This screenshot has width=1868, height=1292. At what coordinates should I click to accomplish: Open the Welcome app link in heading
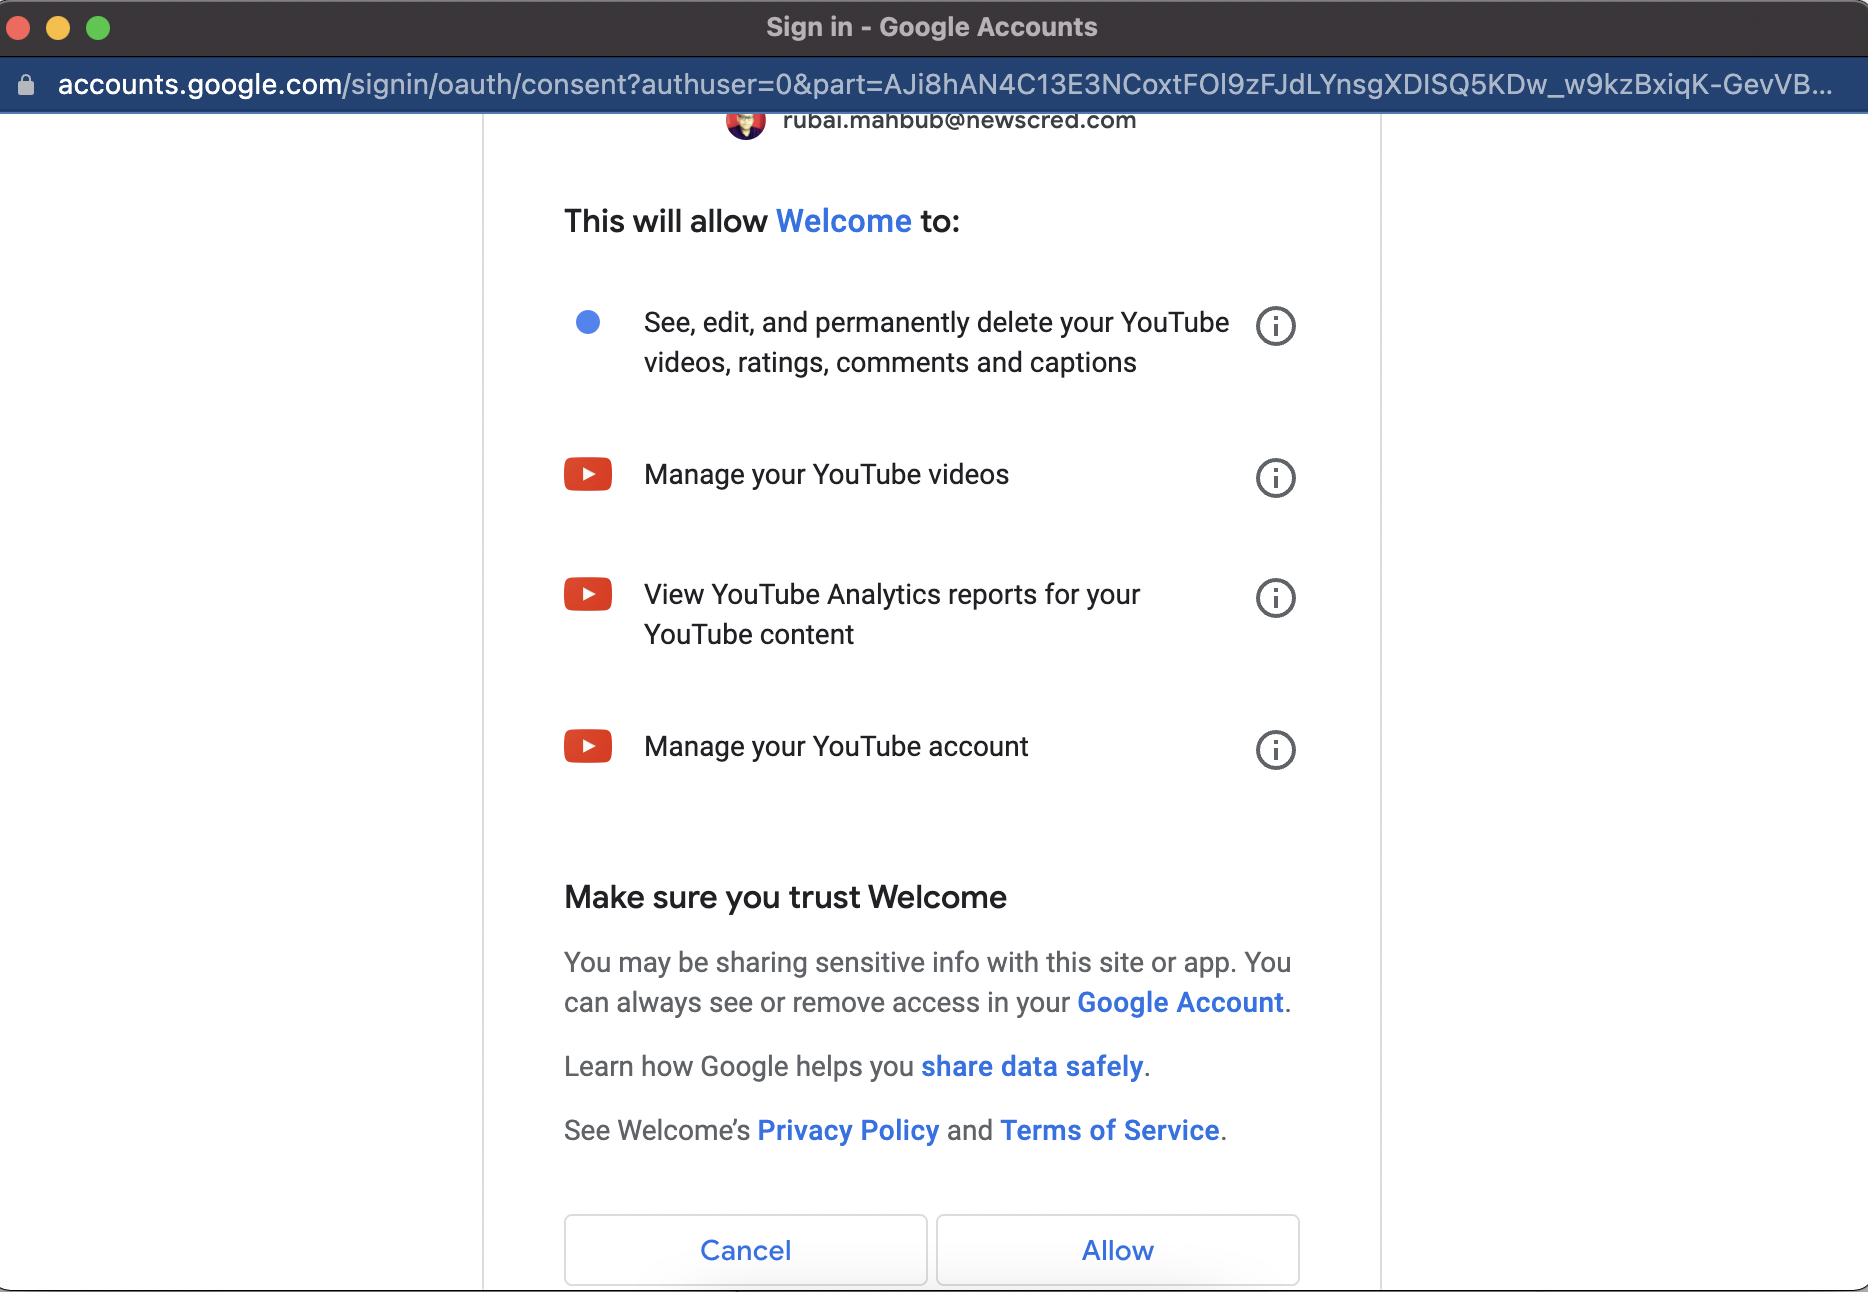pyautogui.click(x=844, y=221)
